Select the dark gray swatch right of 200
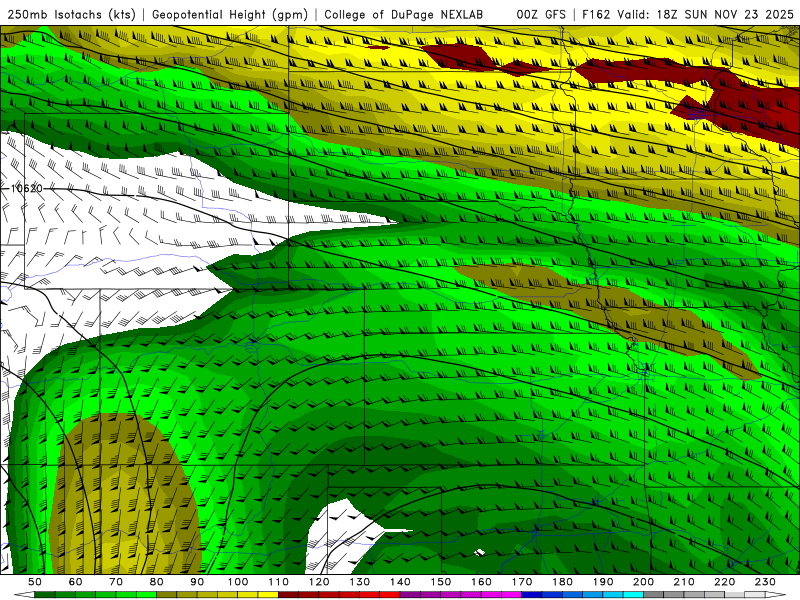Screen dimensions: 800x600 654,594
